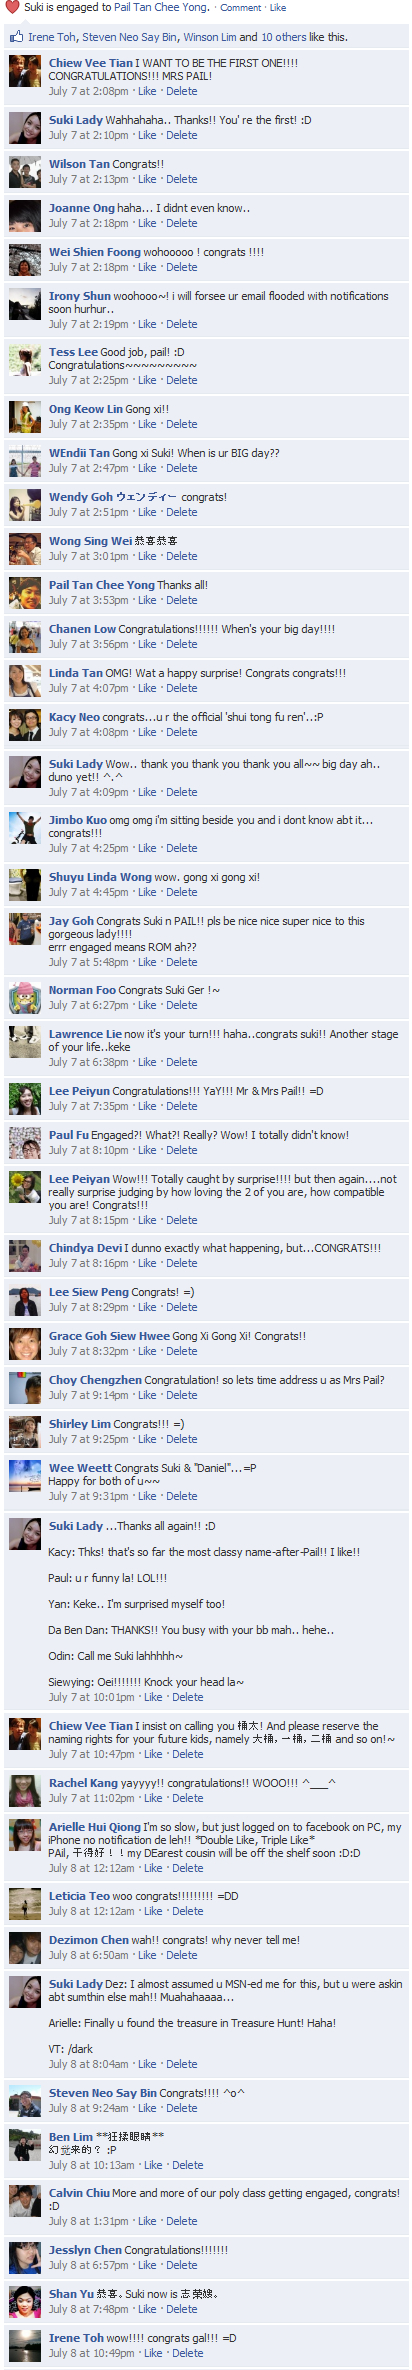Click Norman Foo's cartoon avatar

click(25, 999)
